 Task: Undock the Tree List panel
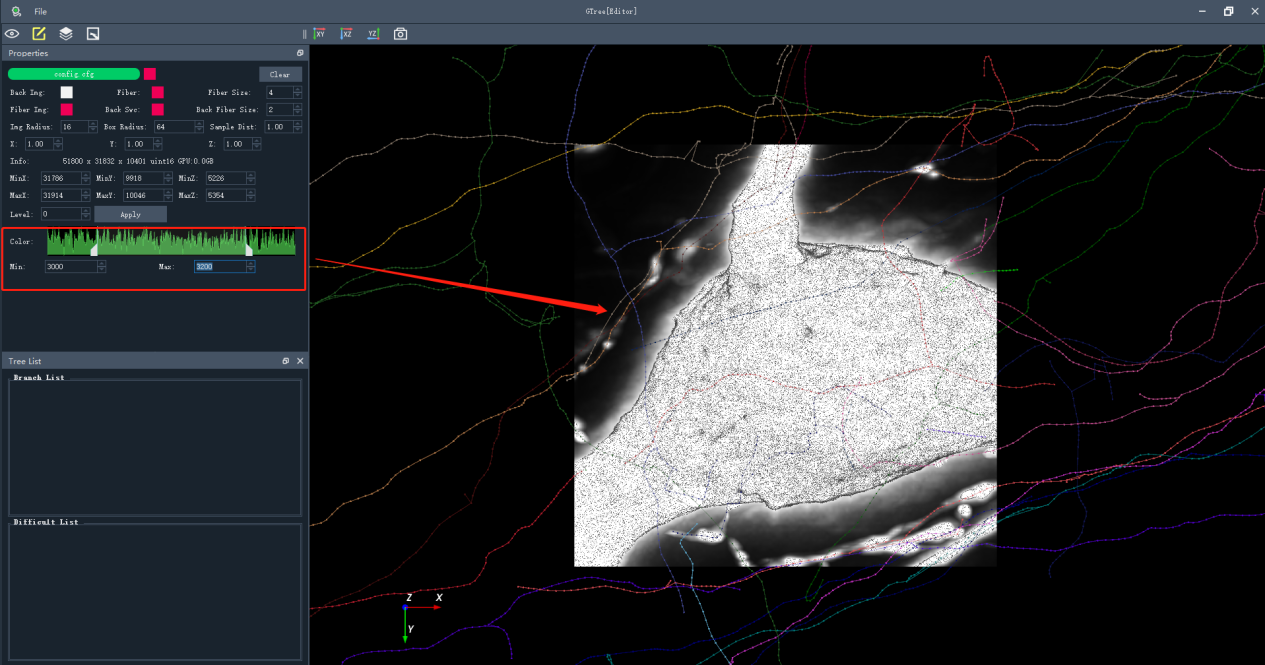(285, 361)
